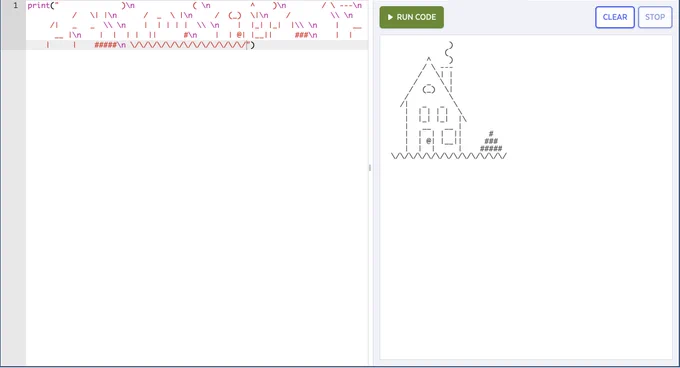The image size is (680, 368).
Task: Place cursor at the closing parenthesis in code
Action: (x=253, y=45)
